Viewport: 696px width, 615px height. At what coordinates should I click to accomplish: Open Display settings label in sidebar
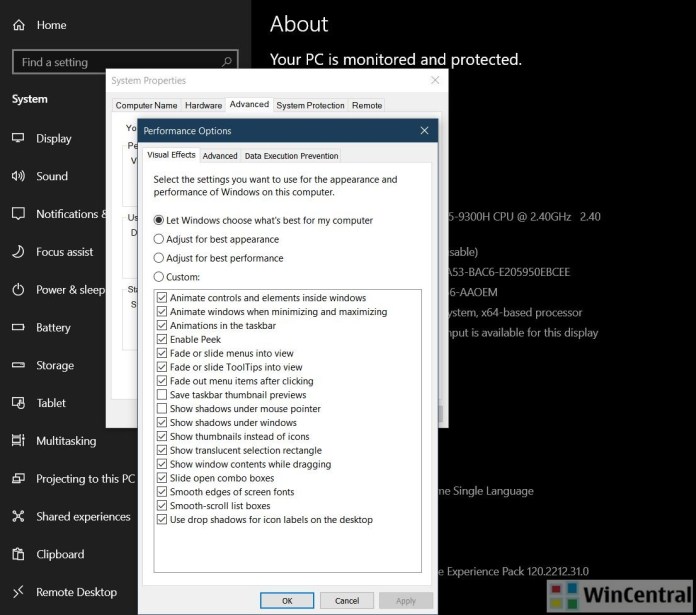coord(54,138)
